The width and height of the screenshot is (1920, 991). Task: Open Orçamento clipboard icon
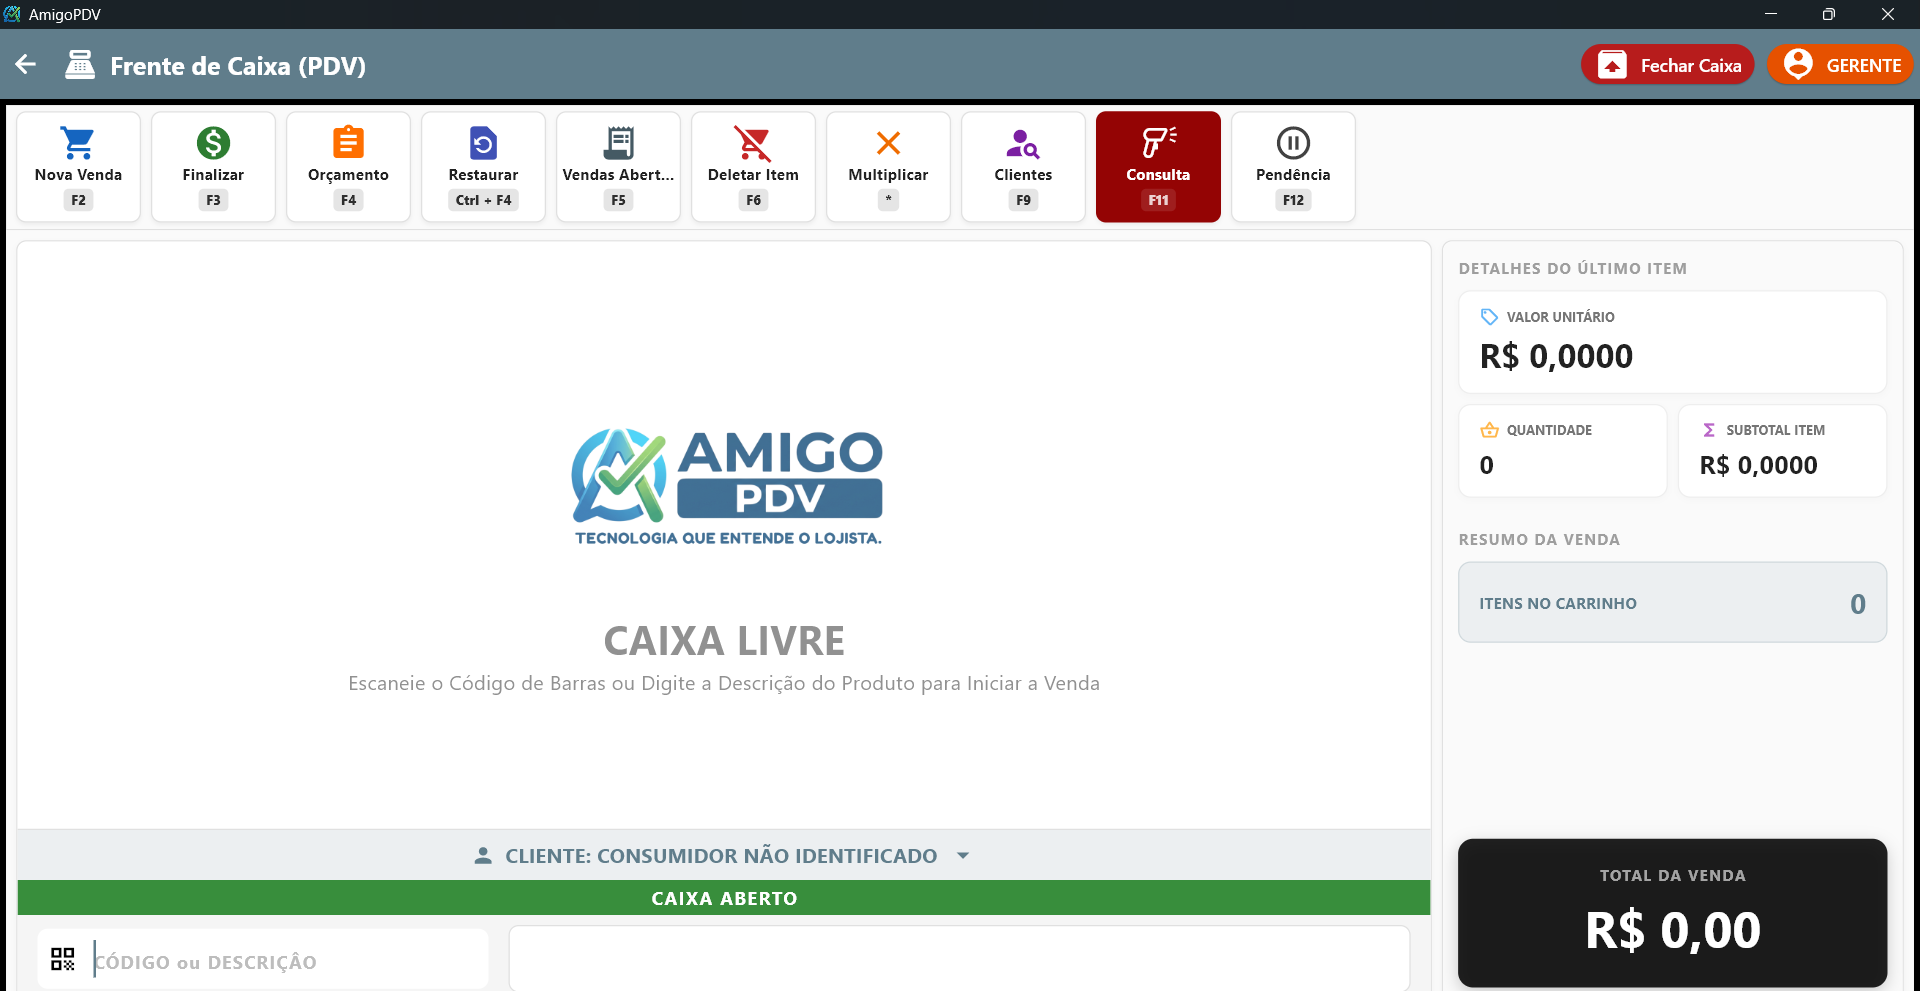348,142
